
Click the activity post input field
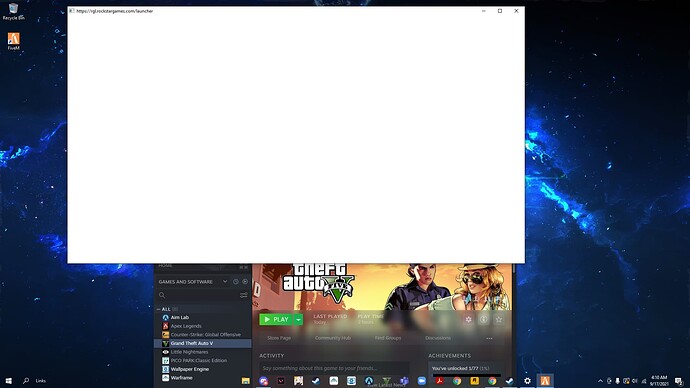[334, 368]
